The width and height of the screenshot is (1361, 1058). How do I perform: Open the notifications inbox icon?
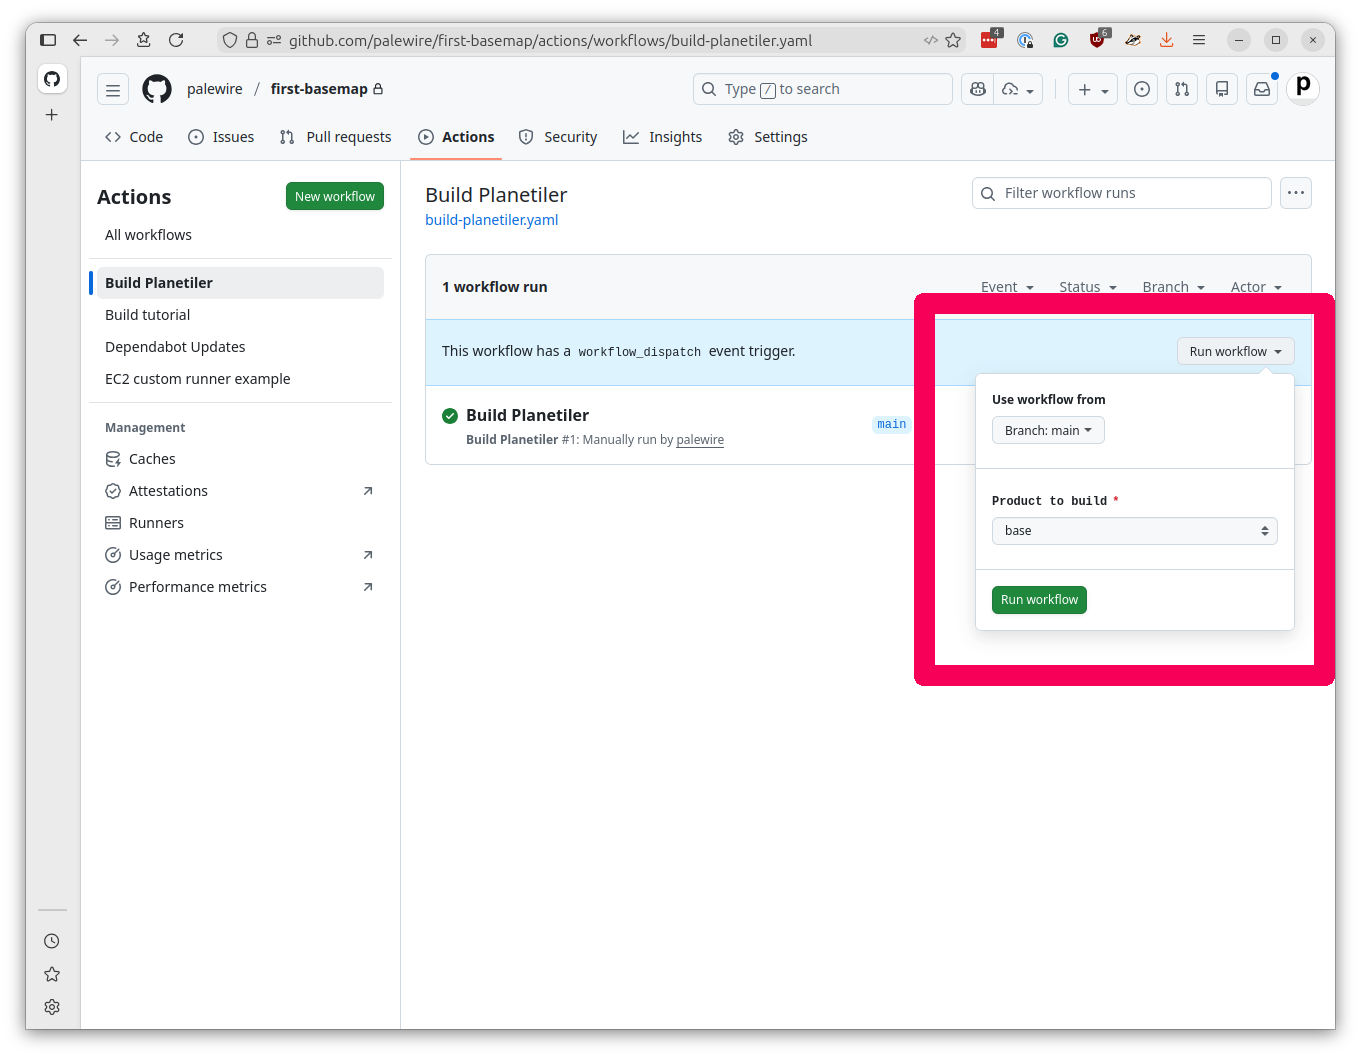[x=1261, y=89]
